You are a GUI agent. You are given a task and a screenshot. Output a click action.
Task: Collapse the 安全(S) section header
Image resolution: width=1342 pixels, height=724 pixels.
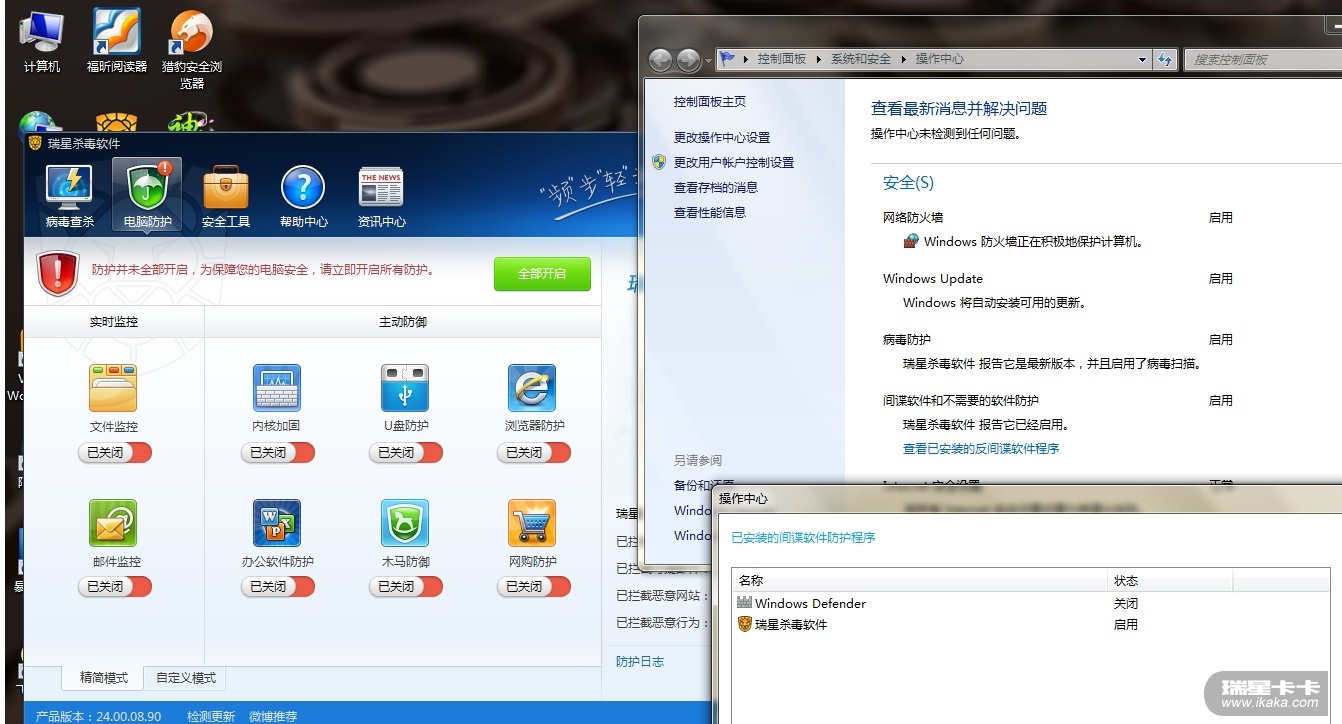pos(908,183)
